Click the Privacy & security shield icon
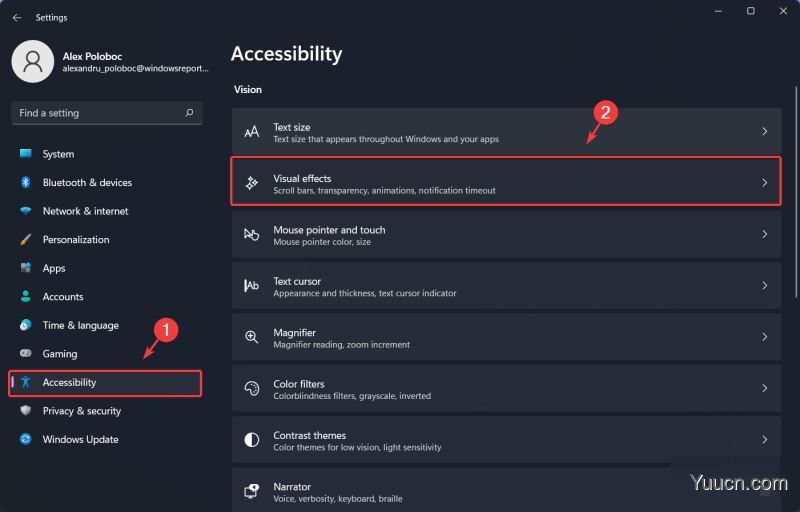Screen dimensions: 800x512 pyautogui.click(x=26, y=411)
